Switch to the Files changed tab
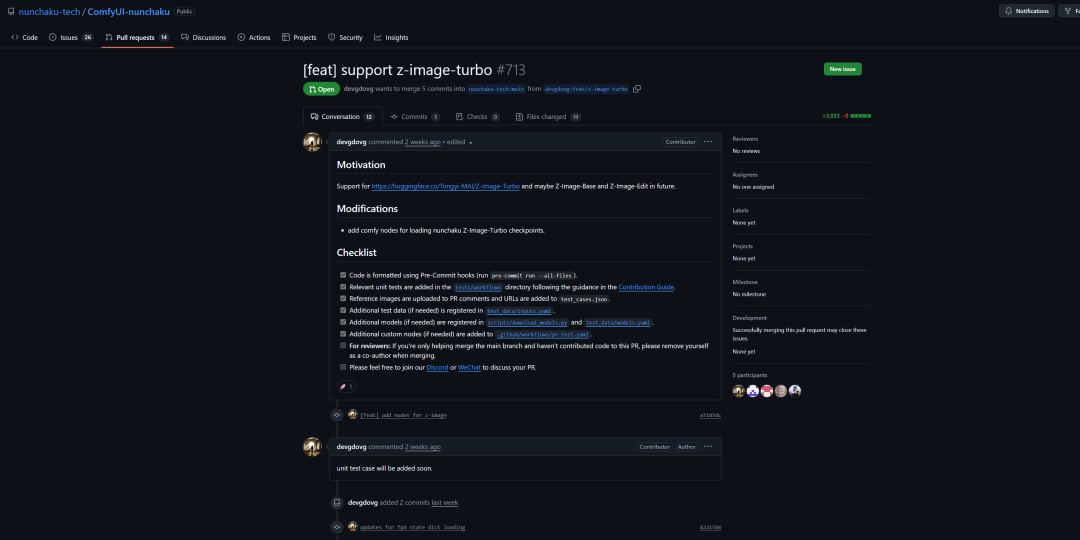This screenshot has height=540, width=1080. point(548,116)
